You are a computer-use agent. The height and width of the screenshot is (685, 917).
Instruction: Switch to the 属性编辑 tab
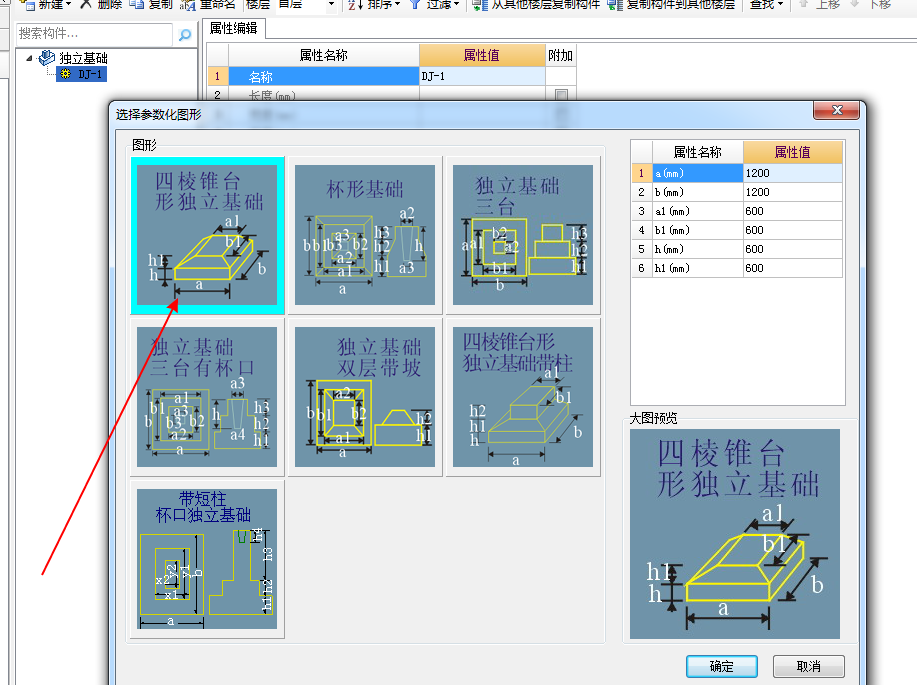point(233,28)
